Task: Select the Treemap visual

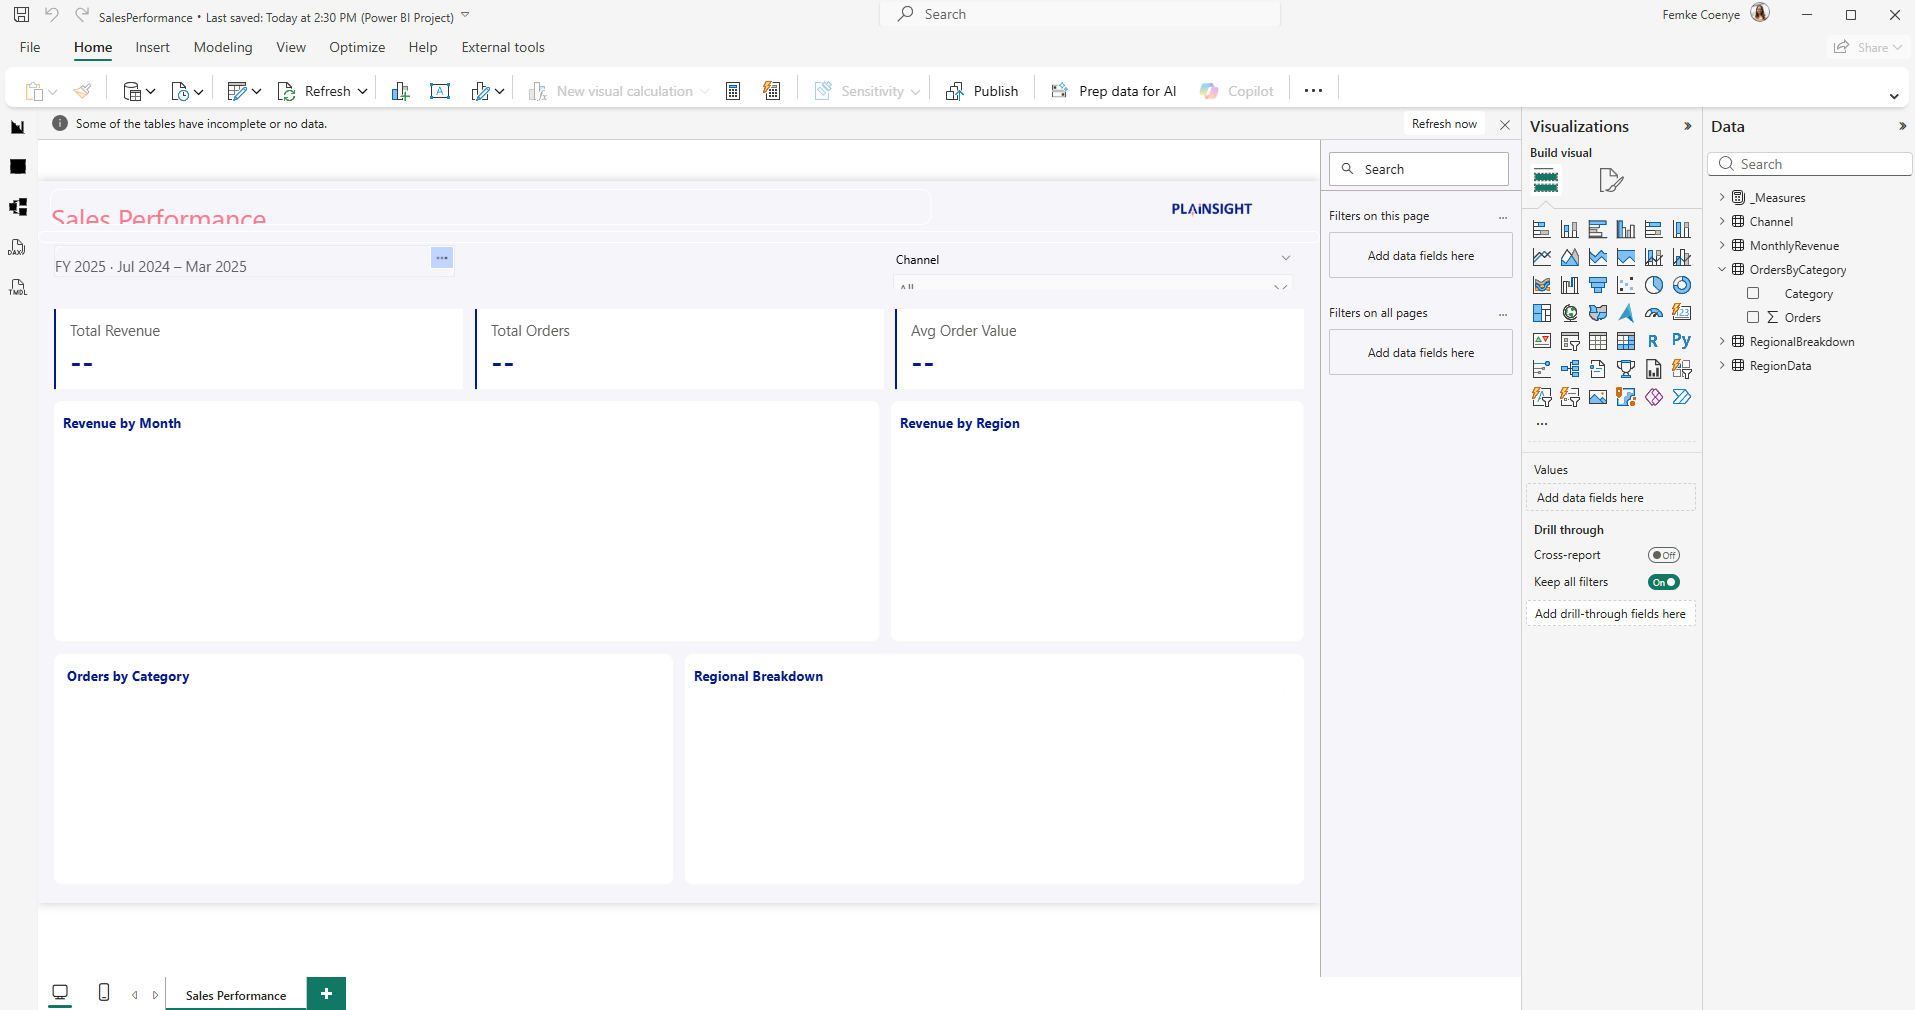Action: (1542, 313)
